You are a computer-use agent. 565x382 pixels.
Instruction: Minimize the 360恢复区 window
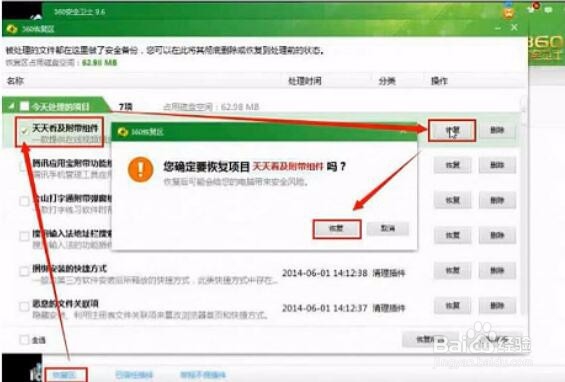tap(498, 28)
